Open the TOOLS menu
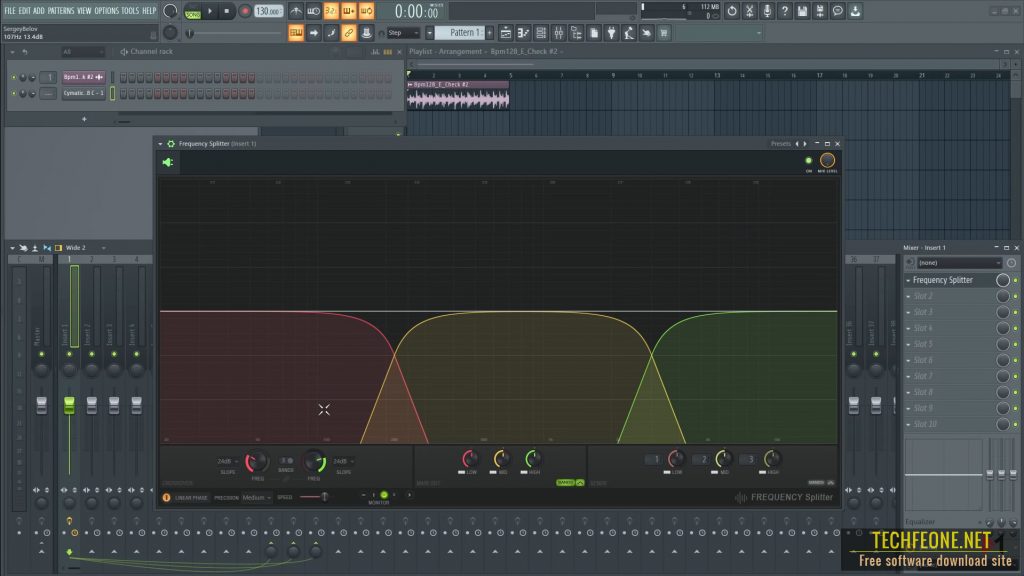The width and height of the screenshot is (1024, 576). (x=130, y=10)
